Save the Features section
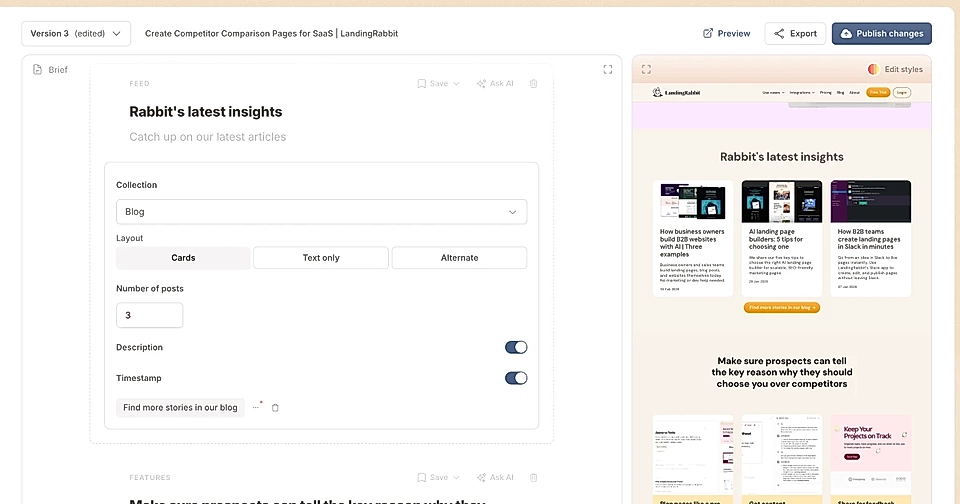 (433, 478)
